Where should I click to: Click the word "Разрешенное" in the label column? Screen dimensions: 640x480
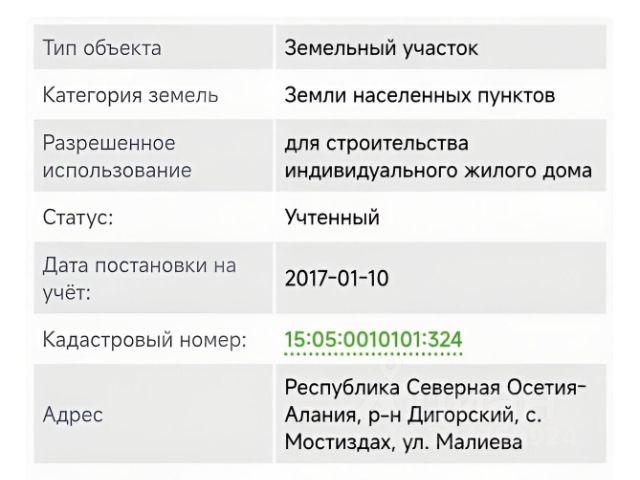tap(109, 144)
